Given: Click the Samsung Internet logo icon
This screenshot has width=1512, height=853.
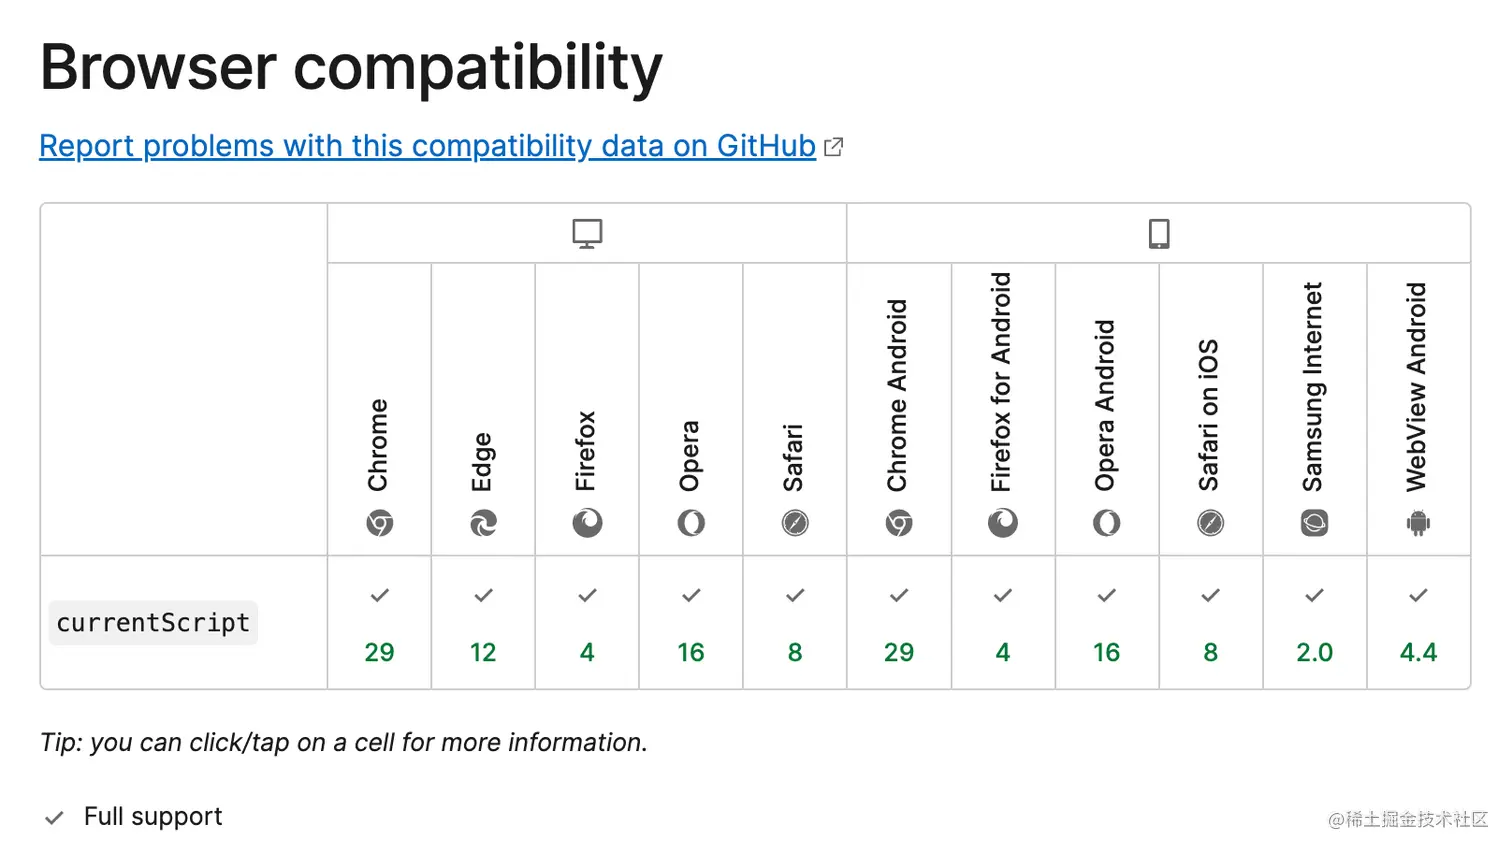Looking at the screenshot, I should coord(1314,523).
